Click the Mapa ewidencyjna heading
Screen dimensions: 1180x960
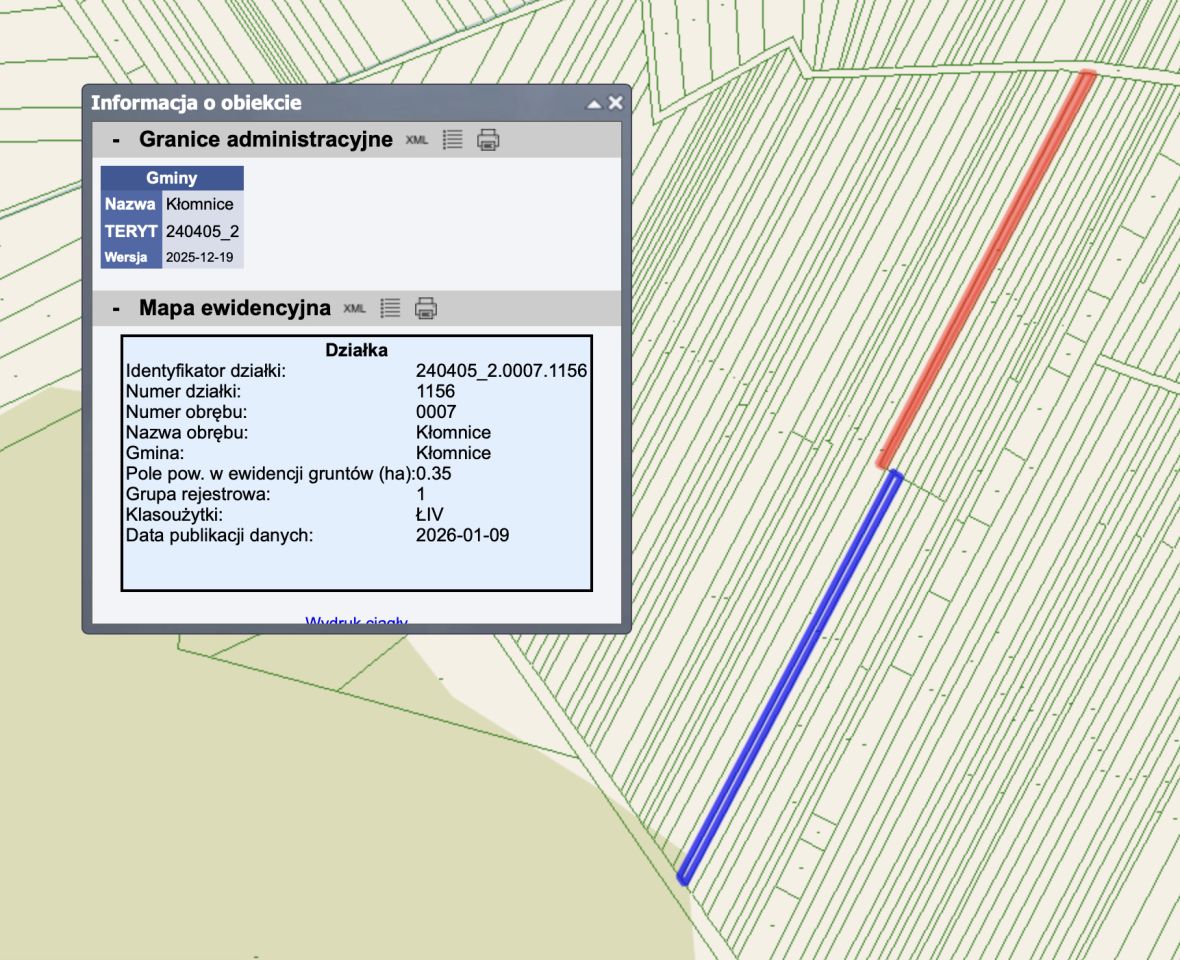point(235,308)
